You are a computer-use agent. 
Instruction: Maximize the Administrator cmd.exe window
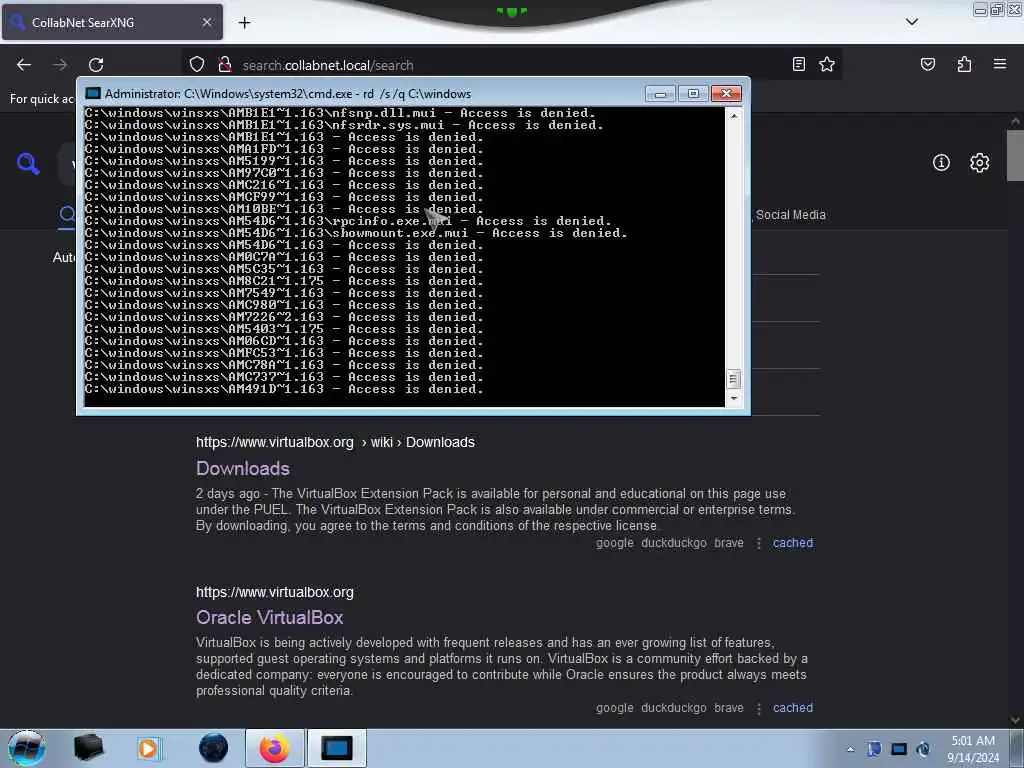(x=693, y=94)
